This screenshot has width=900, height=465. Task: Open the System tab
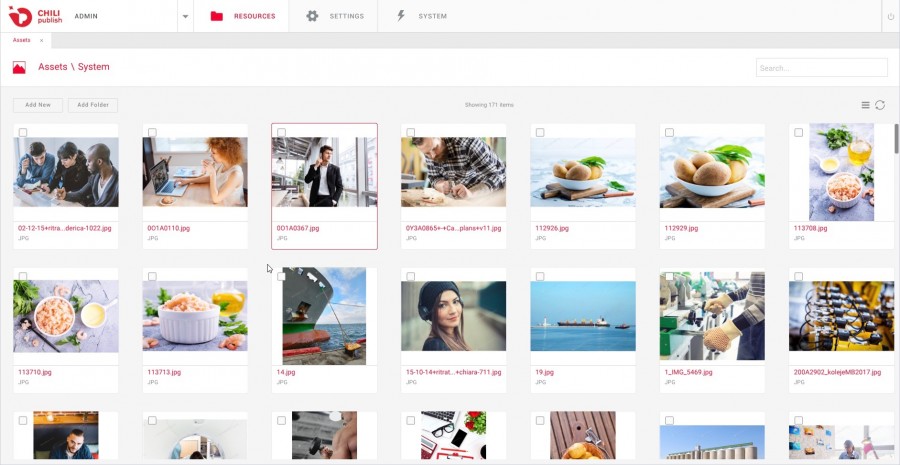click(421, 16)
